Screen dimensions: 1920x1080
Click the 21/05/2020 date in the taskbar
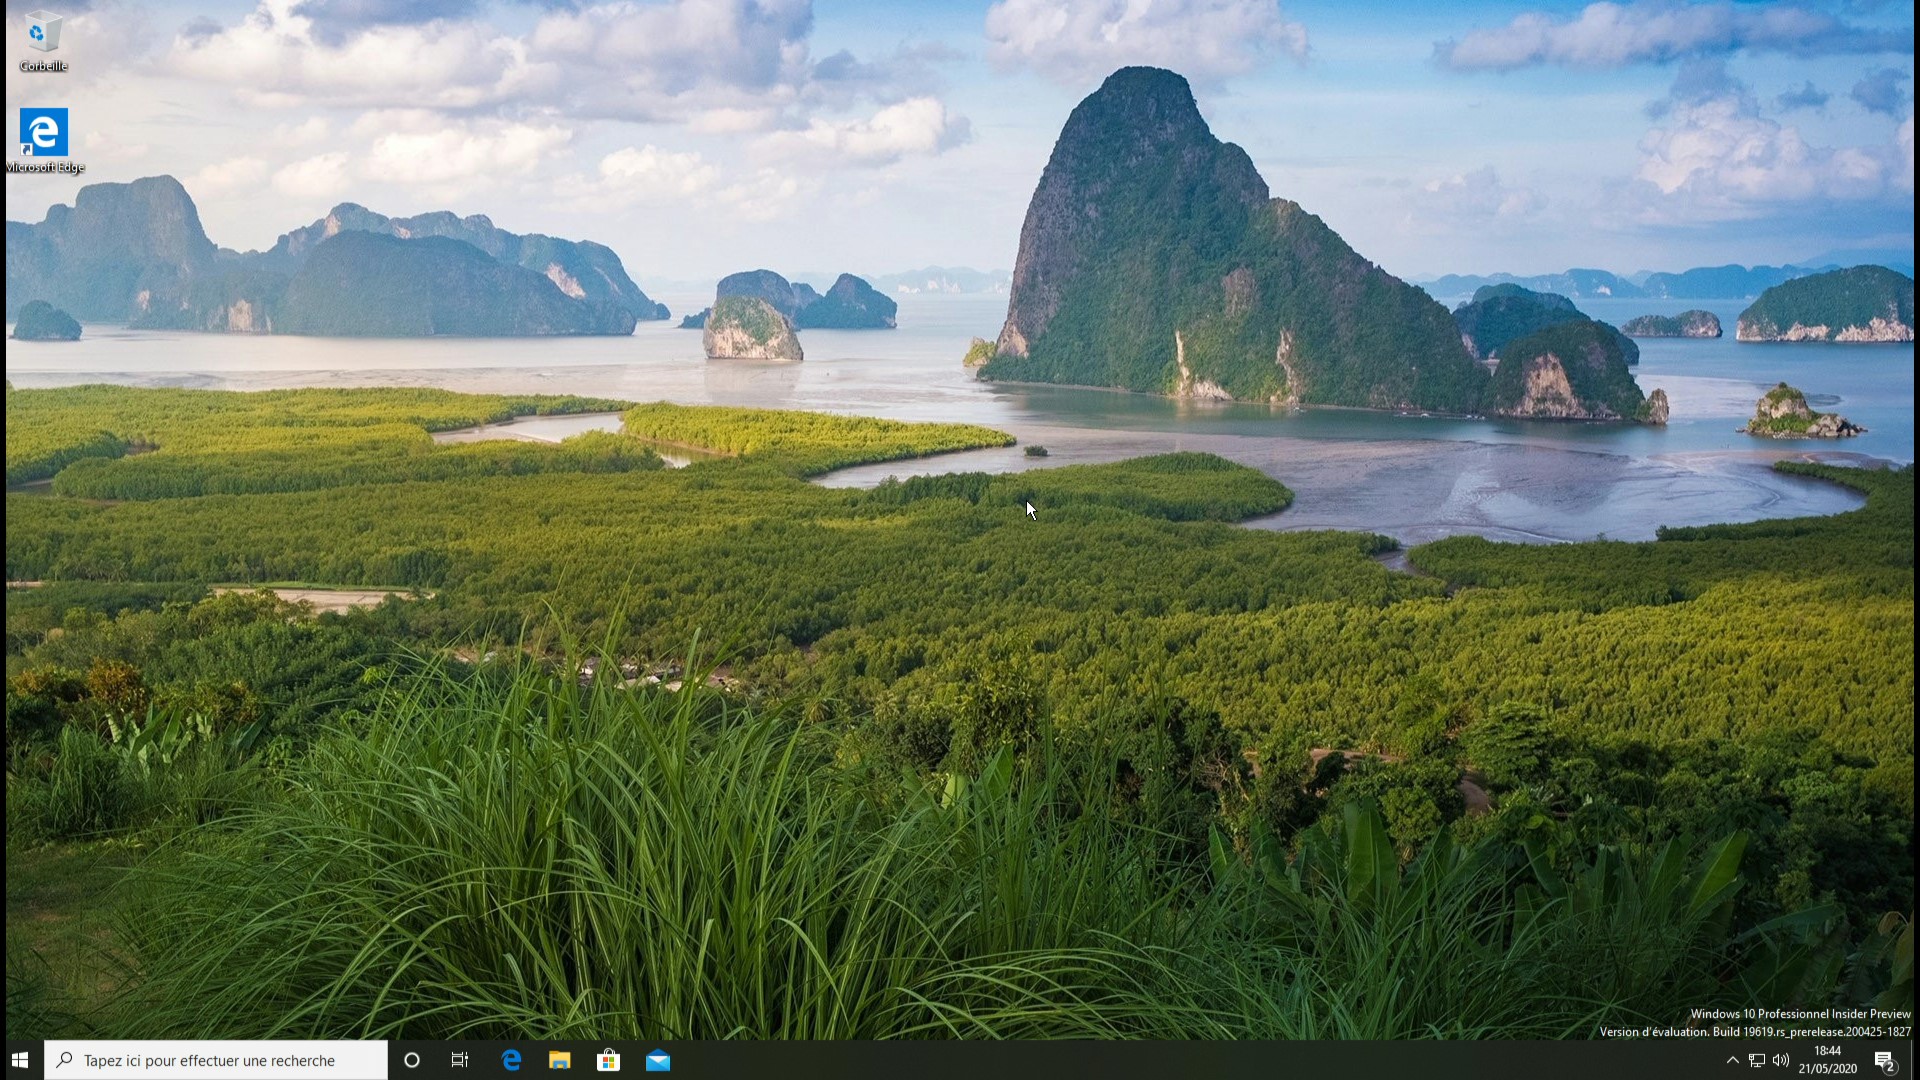pos(1827,1069)
